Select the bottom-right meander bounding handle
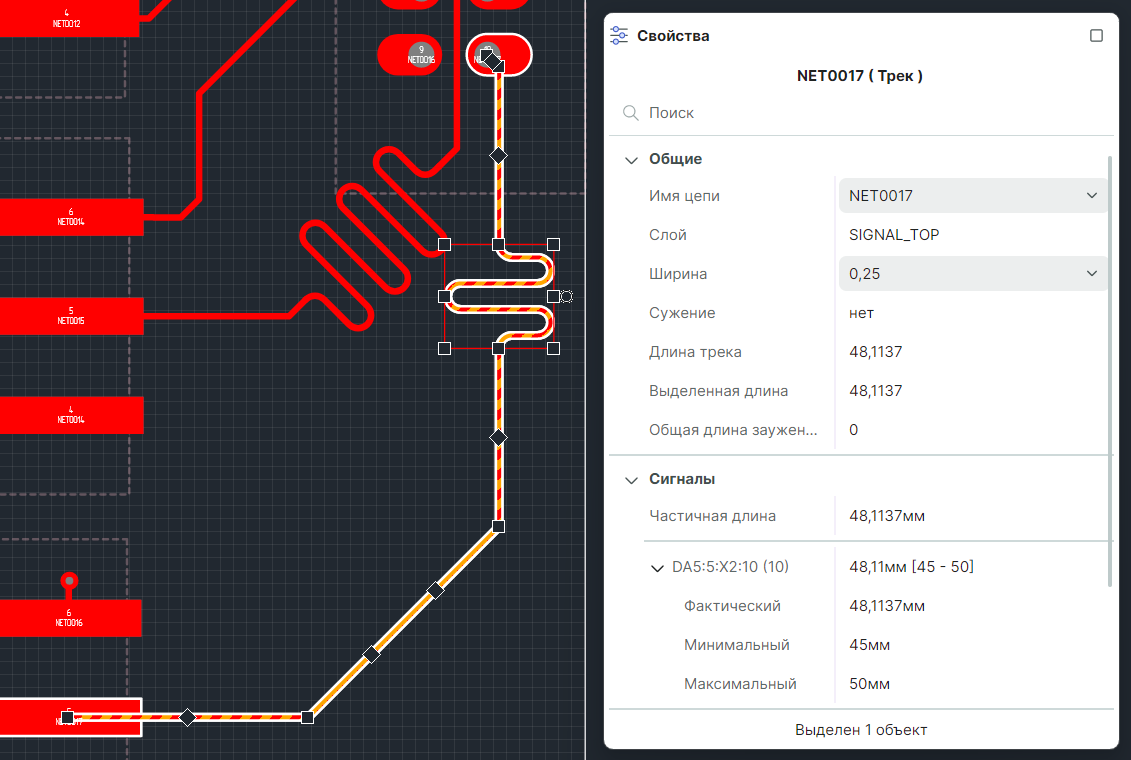This screenshot has width=1131, height=760. pyautogui.click(x=553, y=348)
